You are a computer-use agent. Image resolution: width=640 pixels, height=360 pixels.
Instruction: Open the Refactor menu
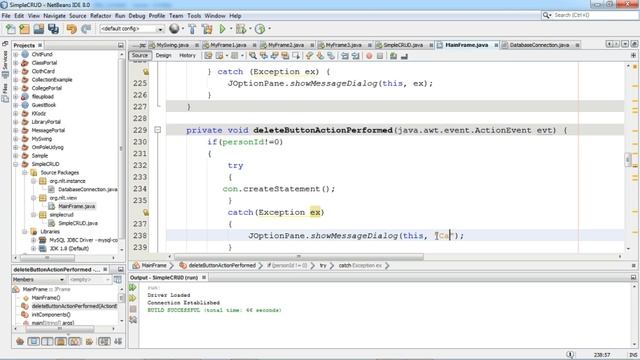pos(100,16)
